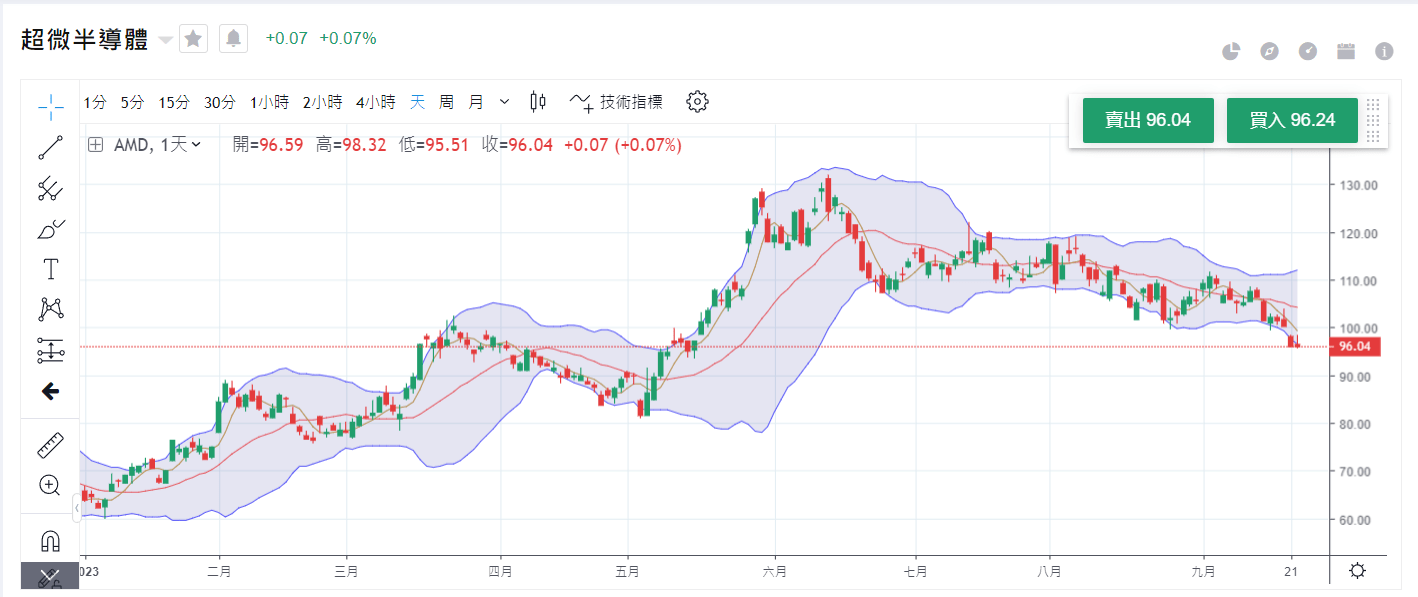This screenshot has width=1418, height=597.
Task: Choose the pitchfork drawing tool
Action: pyautogui.click(x=50, y=188)
